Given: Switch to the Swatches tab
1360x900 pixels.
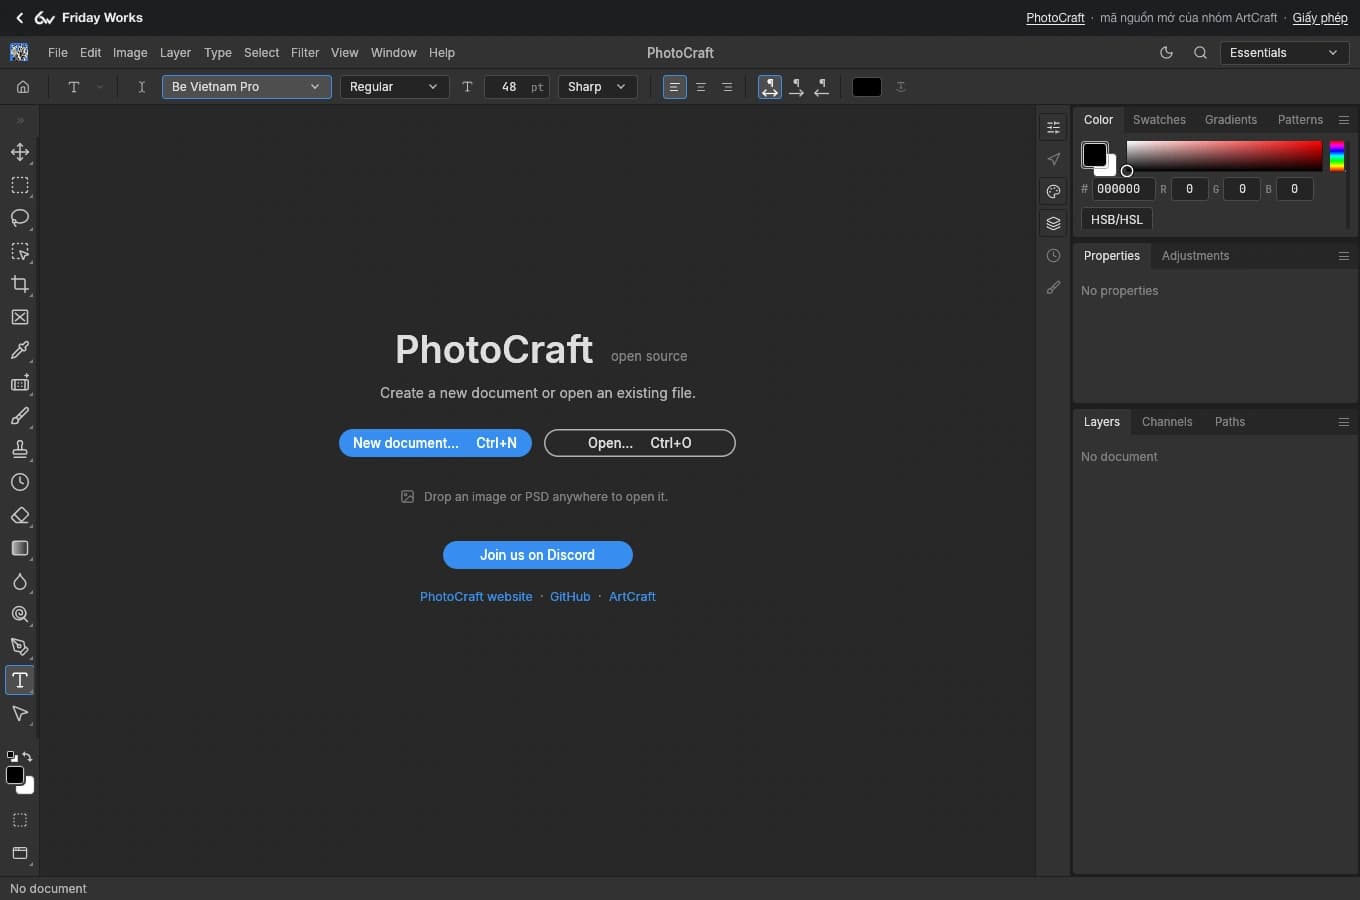Looking at the screenshot, I should pos(1159,120).
